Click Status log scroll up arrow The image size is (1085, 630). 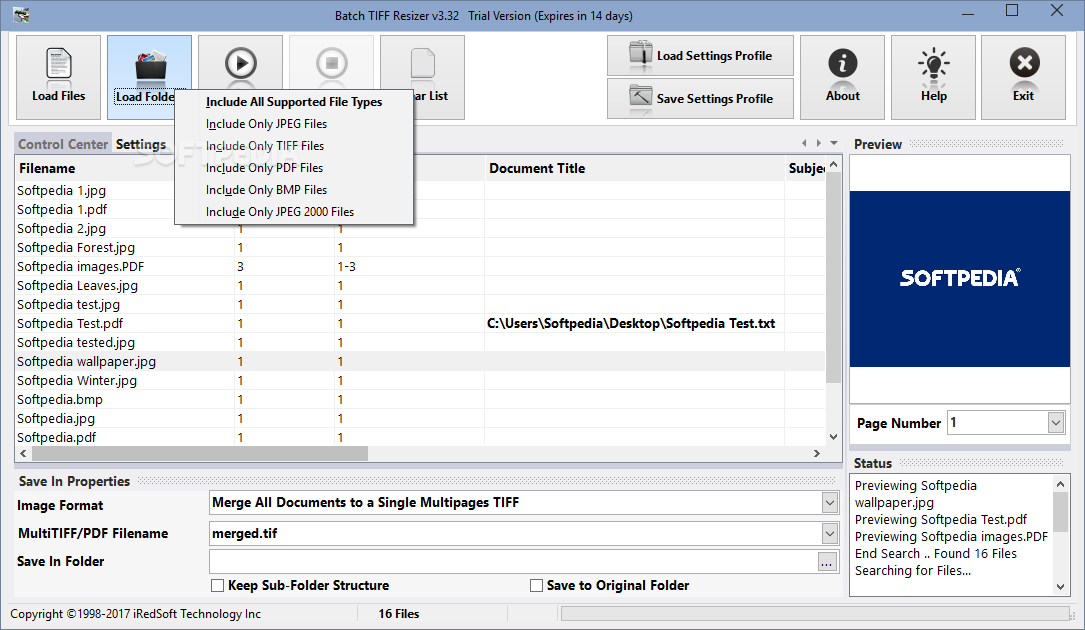coord(1060,483)
